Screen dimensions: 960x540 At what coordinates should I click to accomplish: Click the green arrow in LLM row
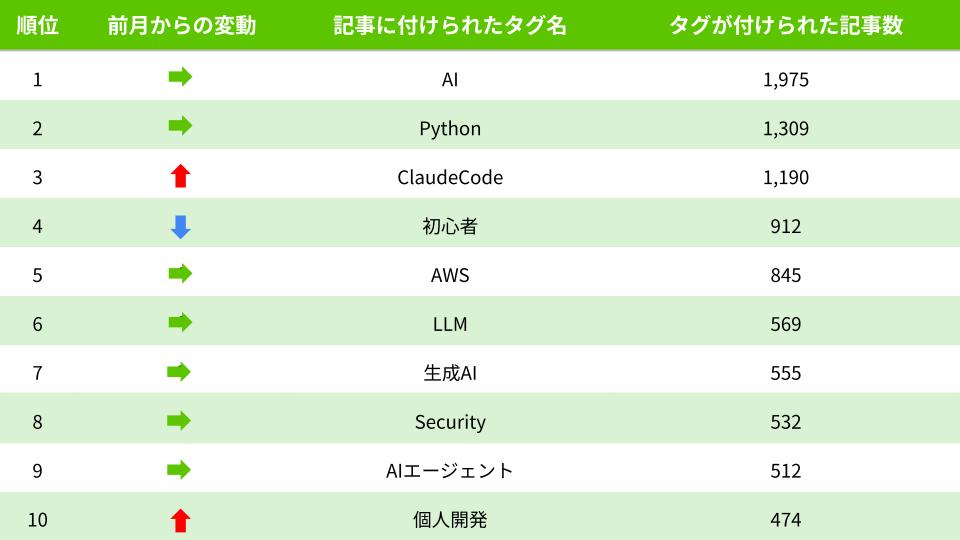point(180,323)
